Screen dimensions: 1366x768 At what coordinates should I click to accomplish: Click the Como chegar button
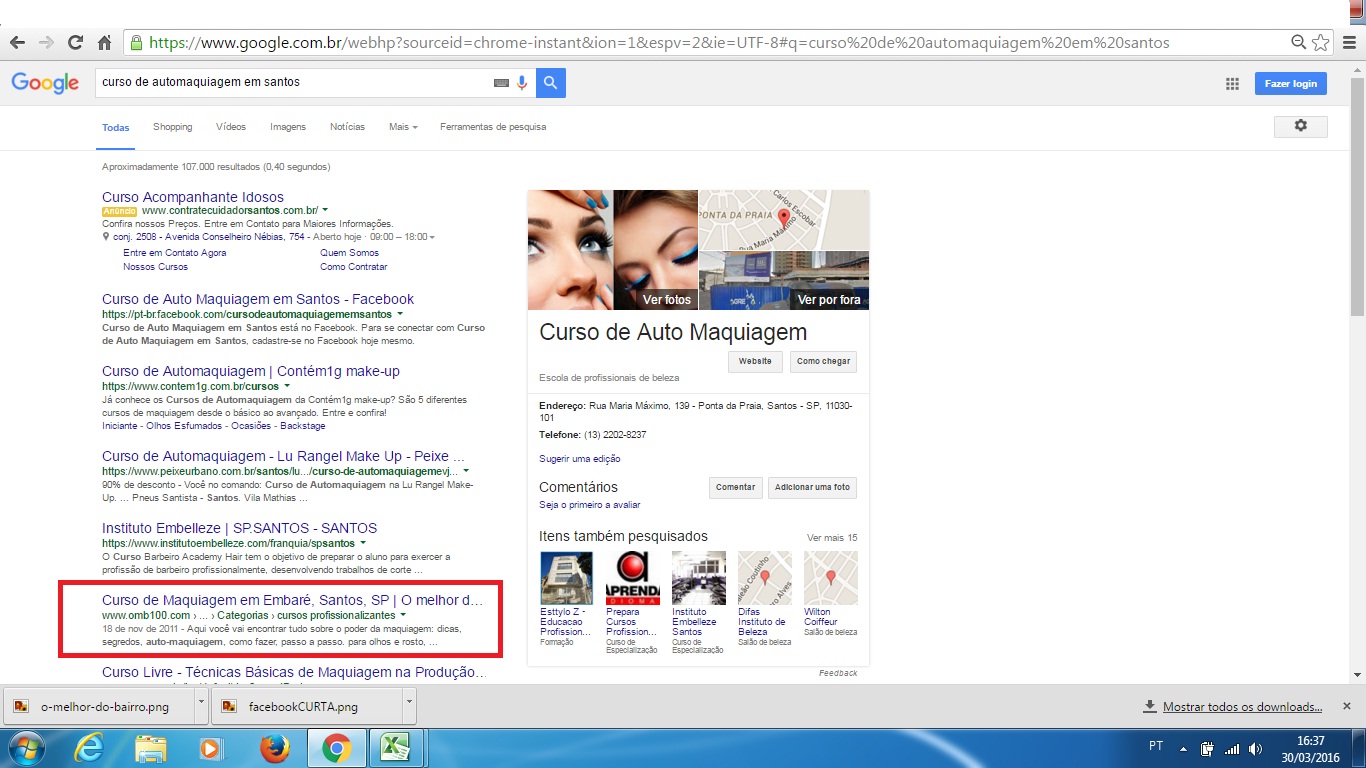[823, 361]
